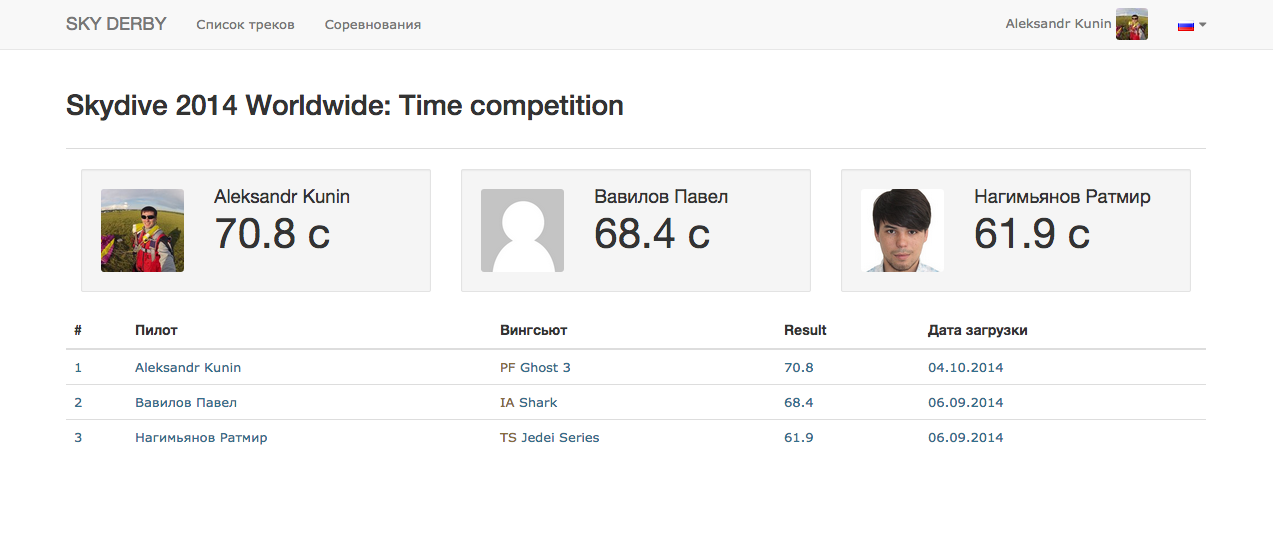Select the IA Shark wingsuit link

(529, 402)
